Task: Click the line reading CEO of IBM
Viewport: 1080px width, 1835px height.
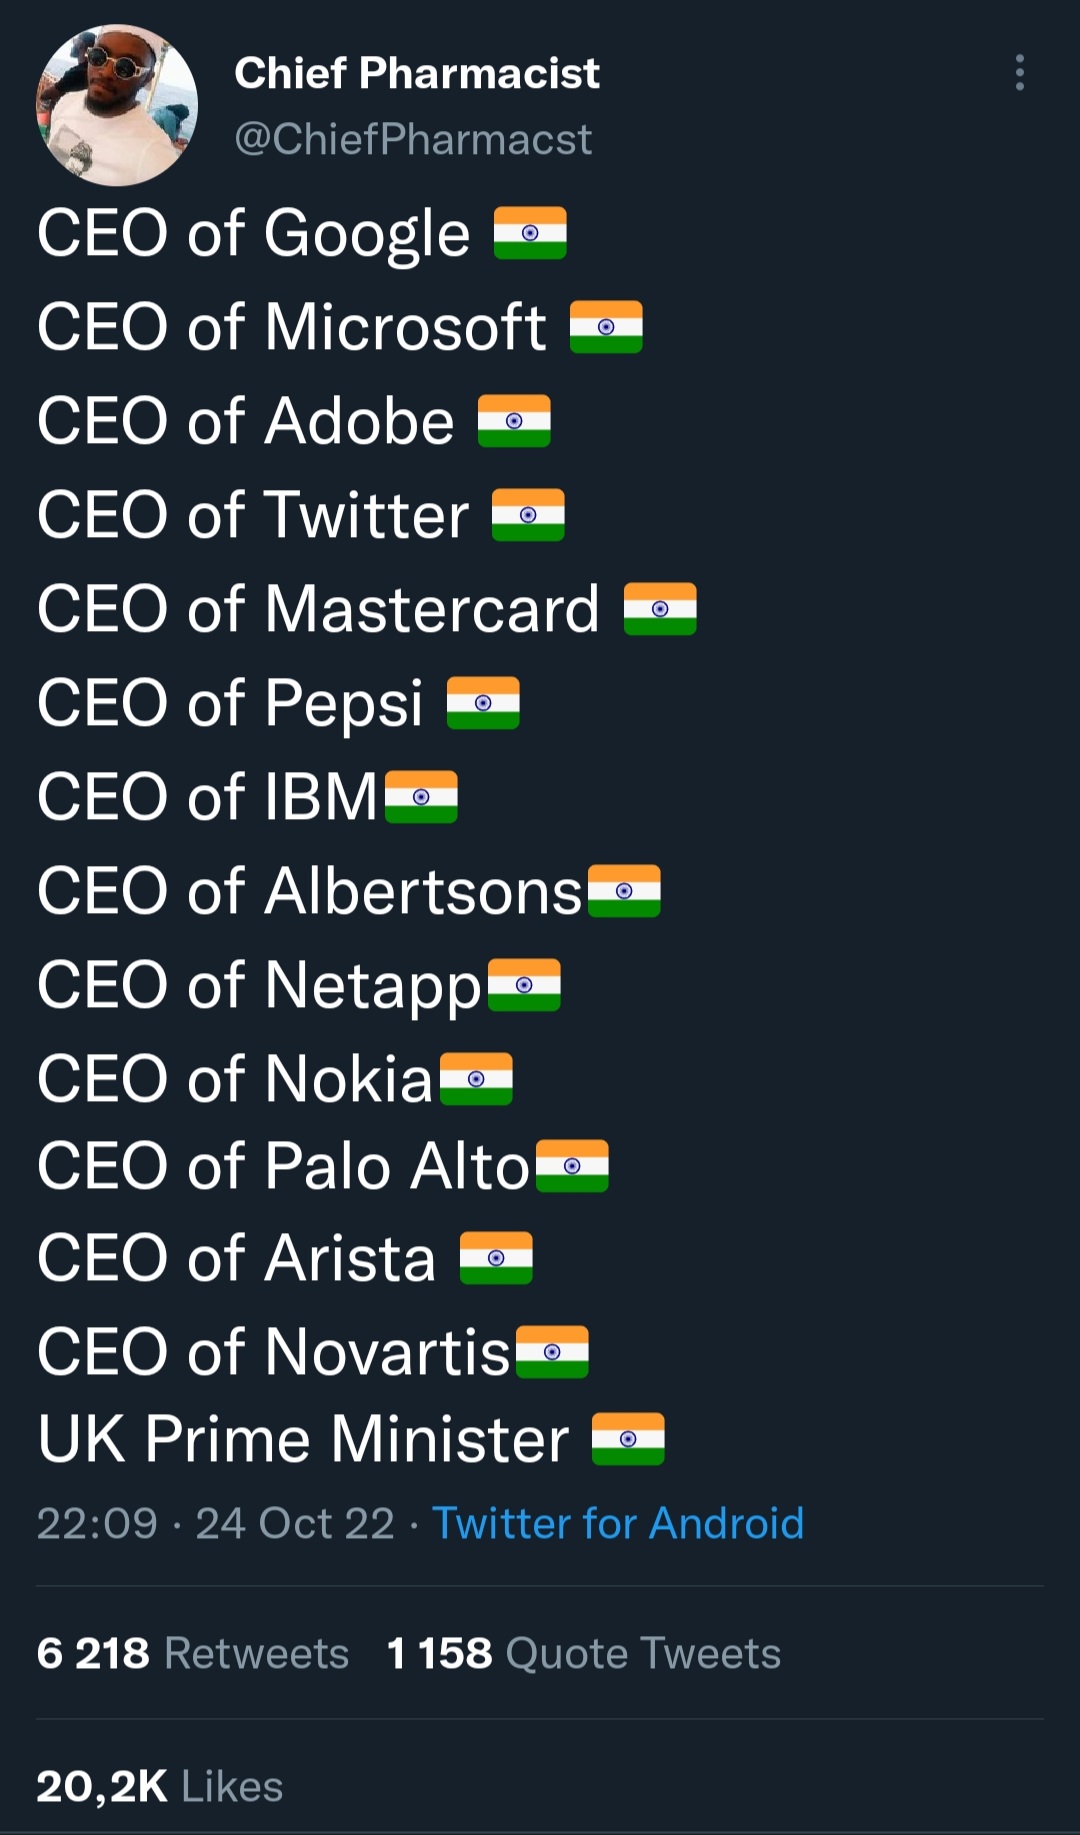Action: click(203, 797)
